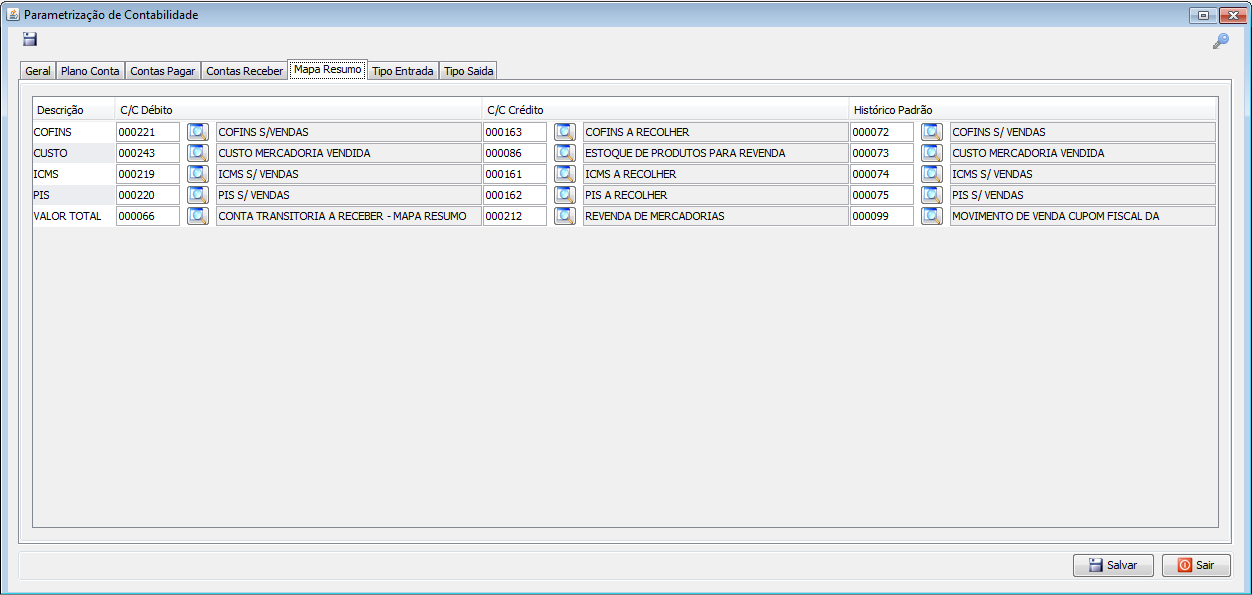Screen dimensions: 1252x595
Task: Click CUSTO credit code field 000086
Action: [x=514, y=153]
